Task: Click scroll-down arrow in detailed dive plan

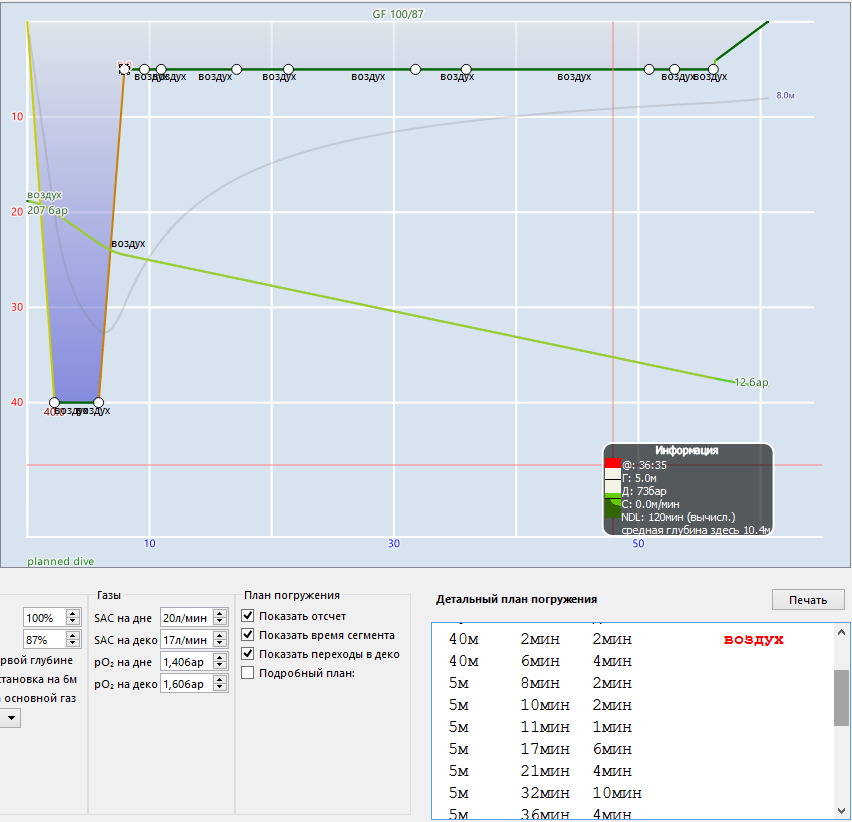Action: coord(842,810)
